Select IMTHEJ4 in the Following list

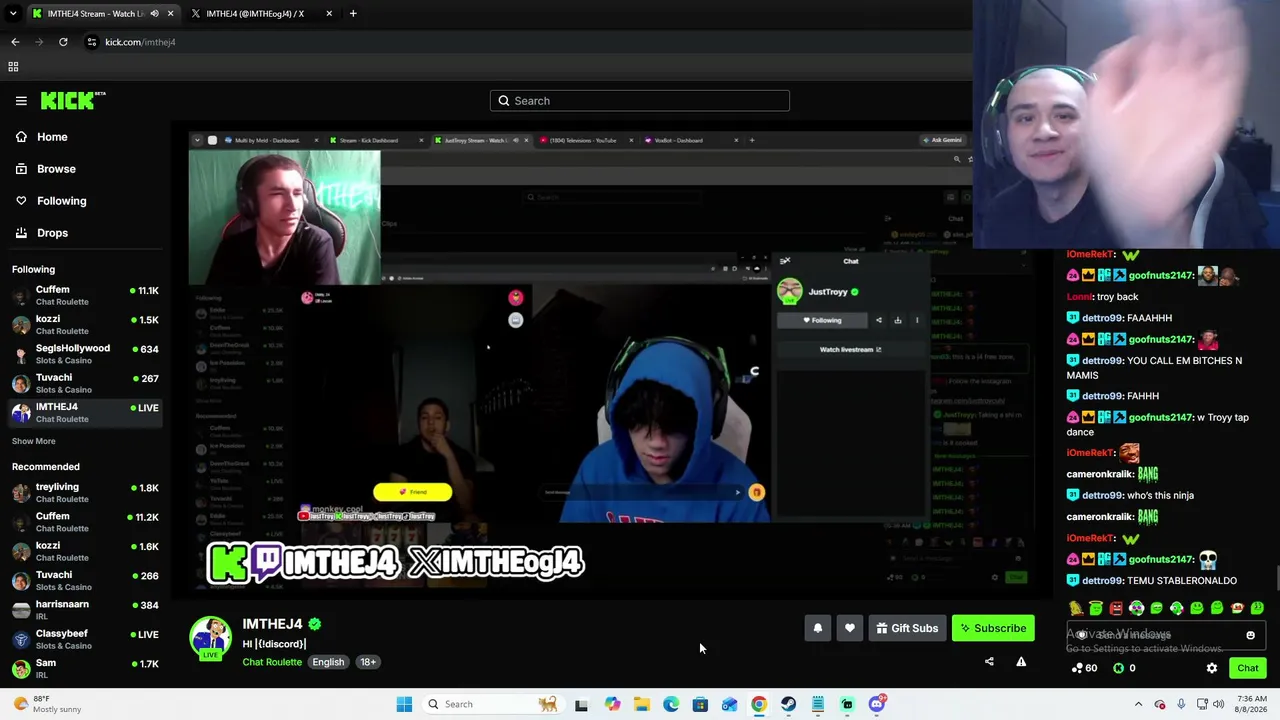pyautogui.click(x=85, y=413)
